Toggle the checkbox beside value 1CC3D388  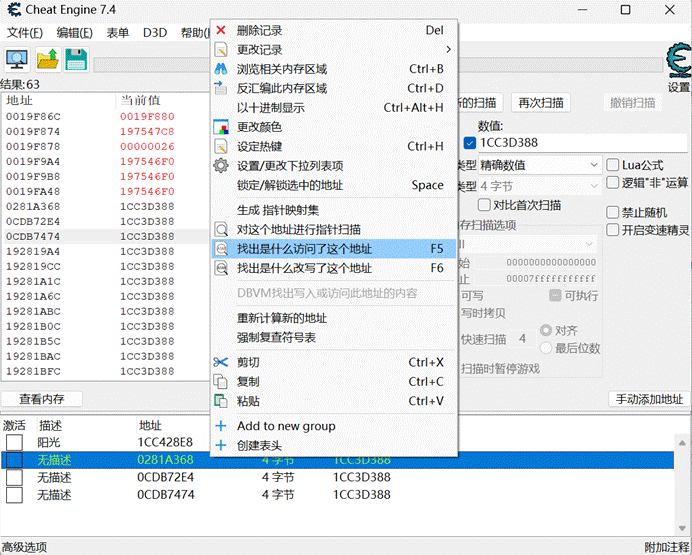(470, 142)
